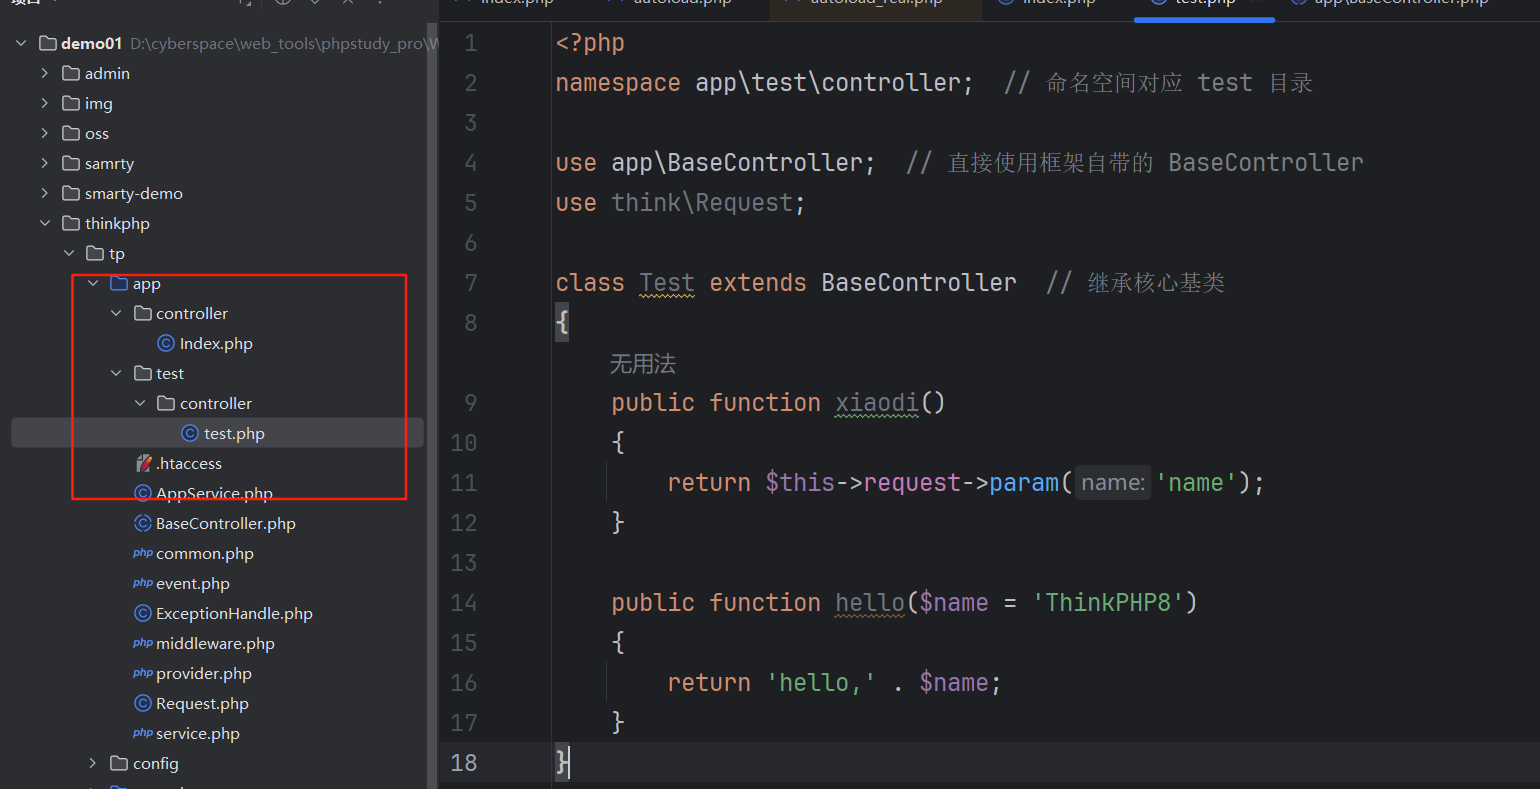
Task: Click think\Request in the use statement
Action: [702, 202]
